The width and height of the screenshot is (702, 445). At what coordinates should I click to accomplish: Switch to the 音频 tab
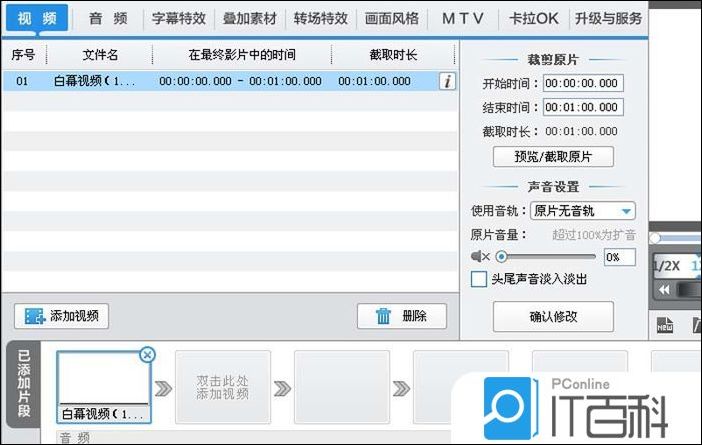pos(108,18)
